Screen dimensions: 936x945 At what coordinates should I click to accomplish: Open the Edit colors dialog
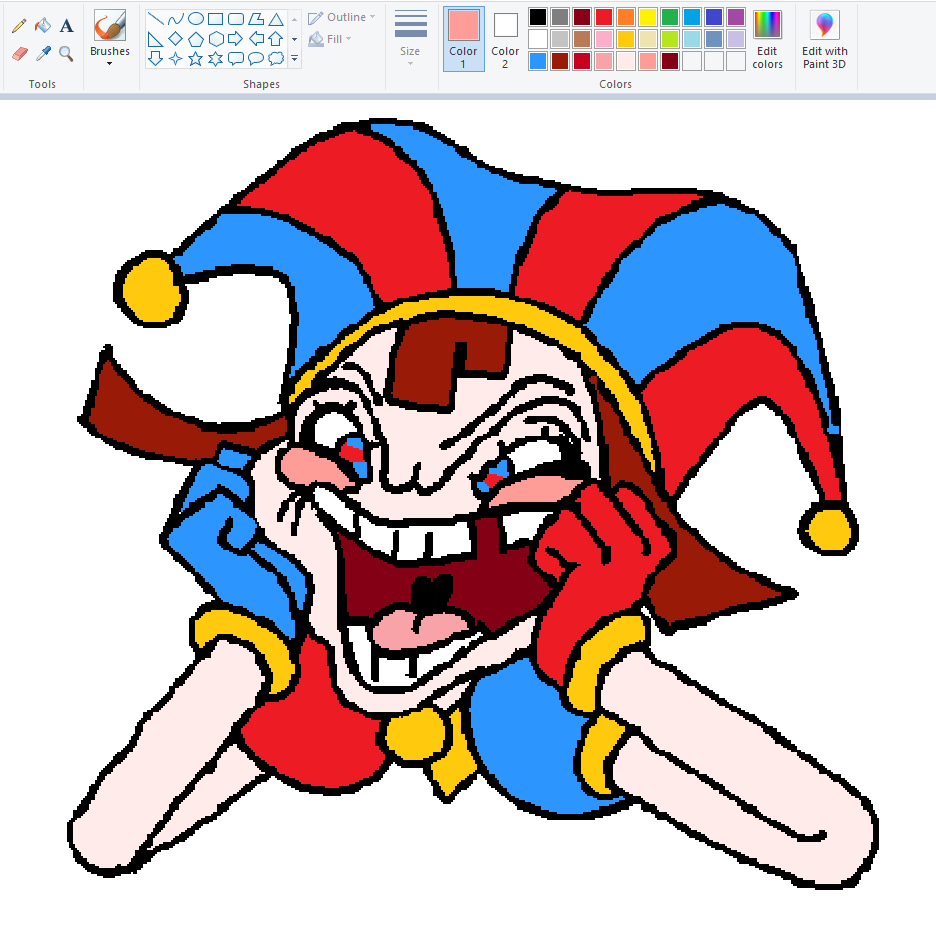click(767, 39)
